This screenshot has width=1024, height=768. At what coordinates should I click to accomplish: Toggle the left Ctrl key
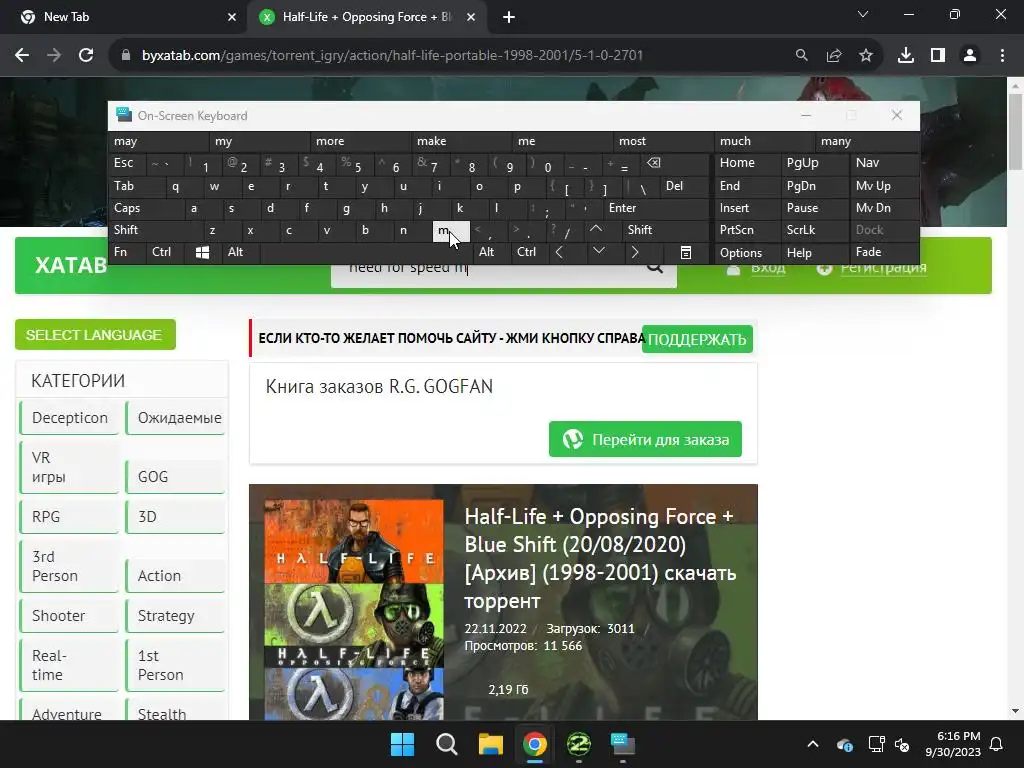[165, 252]
